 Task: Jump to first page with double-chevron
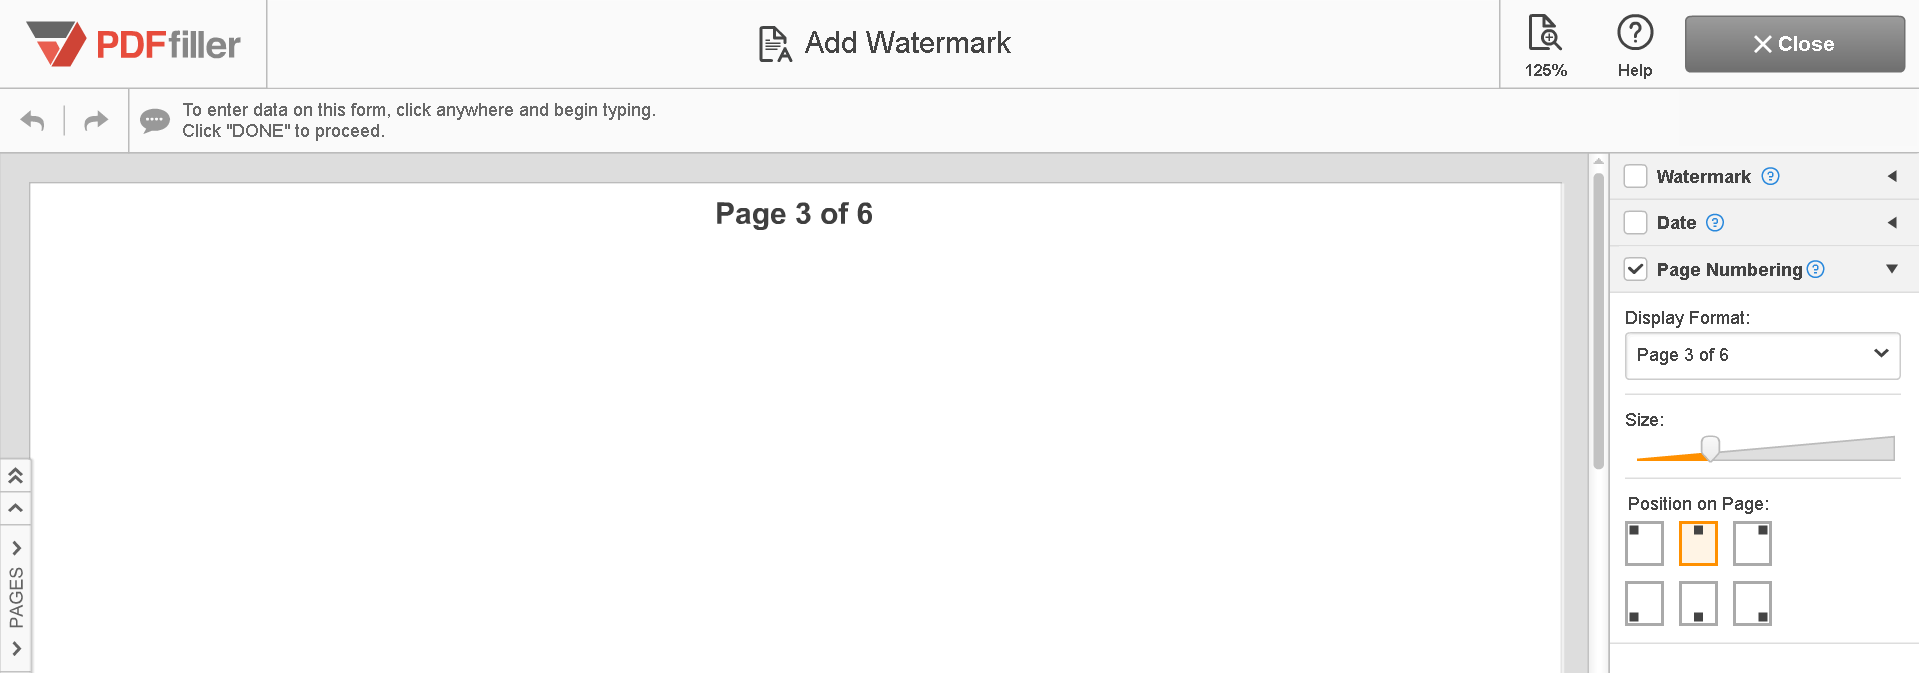(16, 476)
